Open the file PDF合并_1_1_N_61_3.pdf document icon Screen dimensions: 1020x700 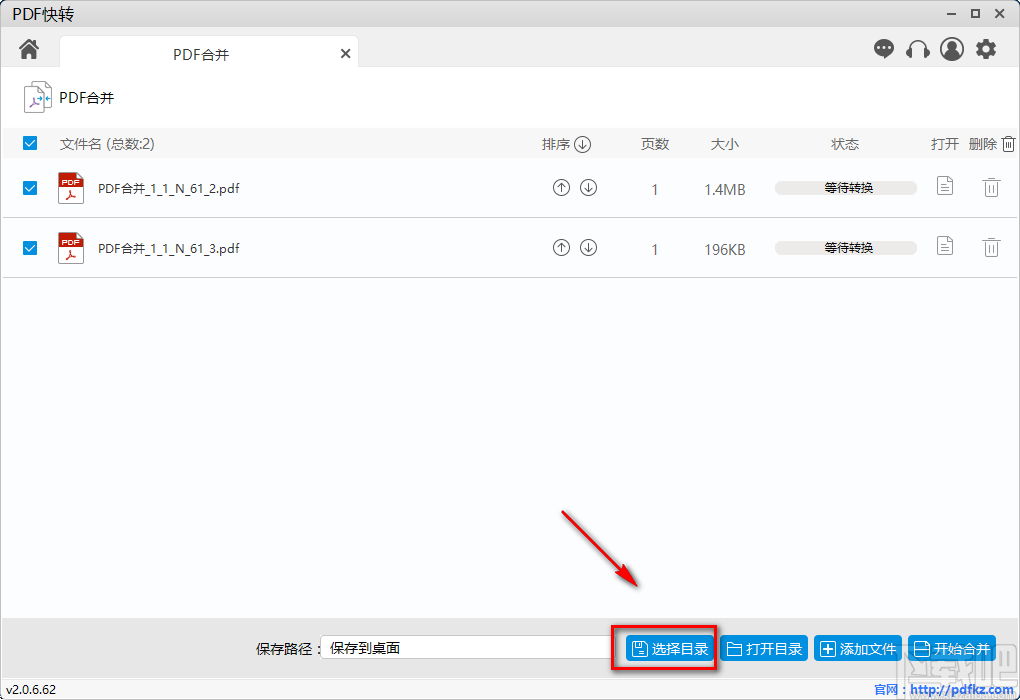(945, 246)
